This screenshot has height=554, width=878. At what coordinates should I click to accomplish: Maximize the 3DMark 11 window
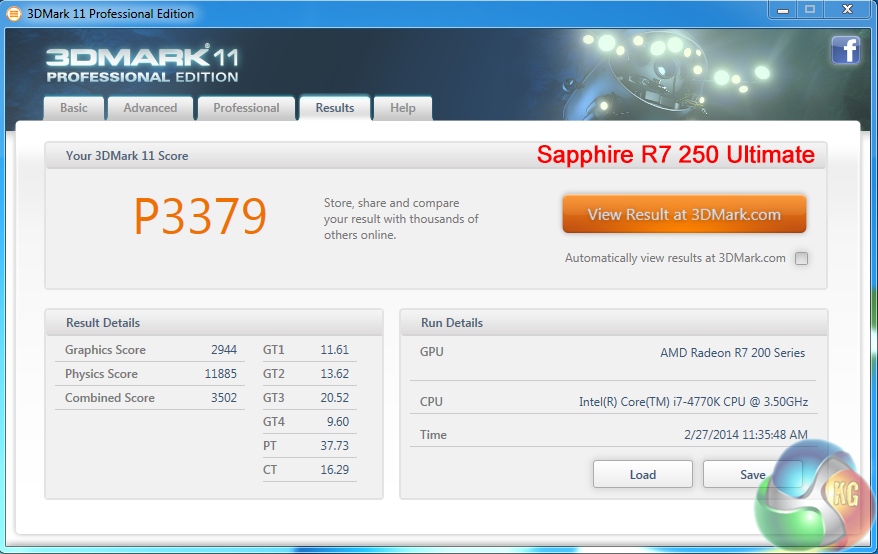click(810, 10)
